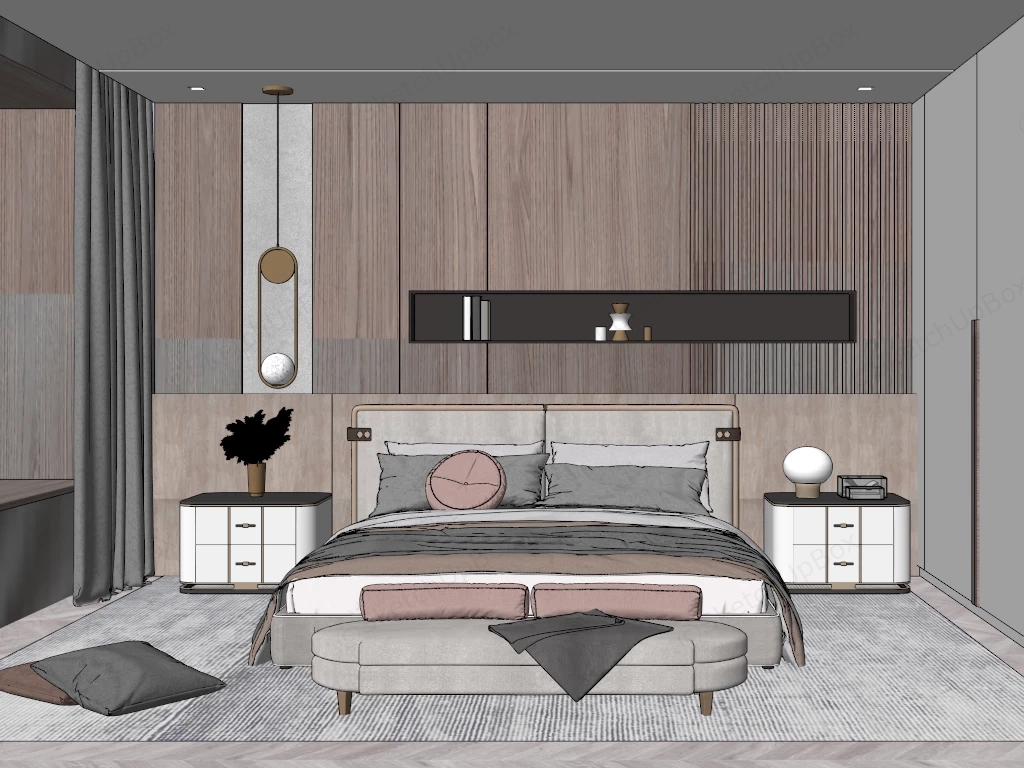This screenshot has height=768, width=1024.
Task: Select the table lamp on right nightstand
Action: pyautogui.click(x=808, y=465)
